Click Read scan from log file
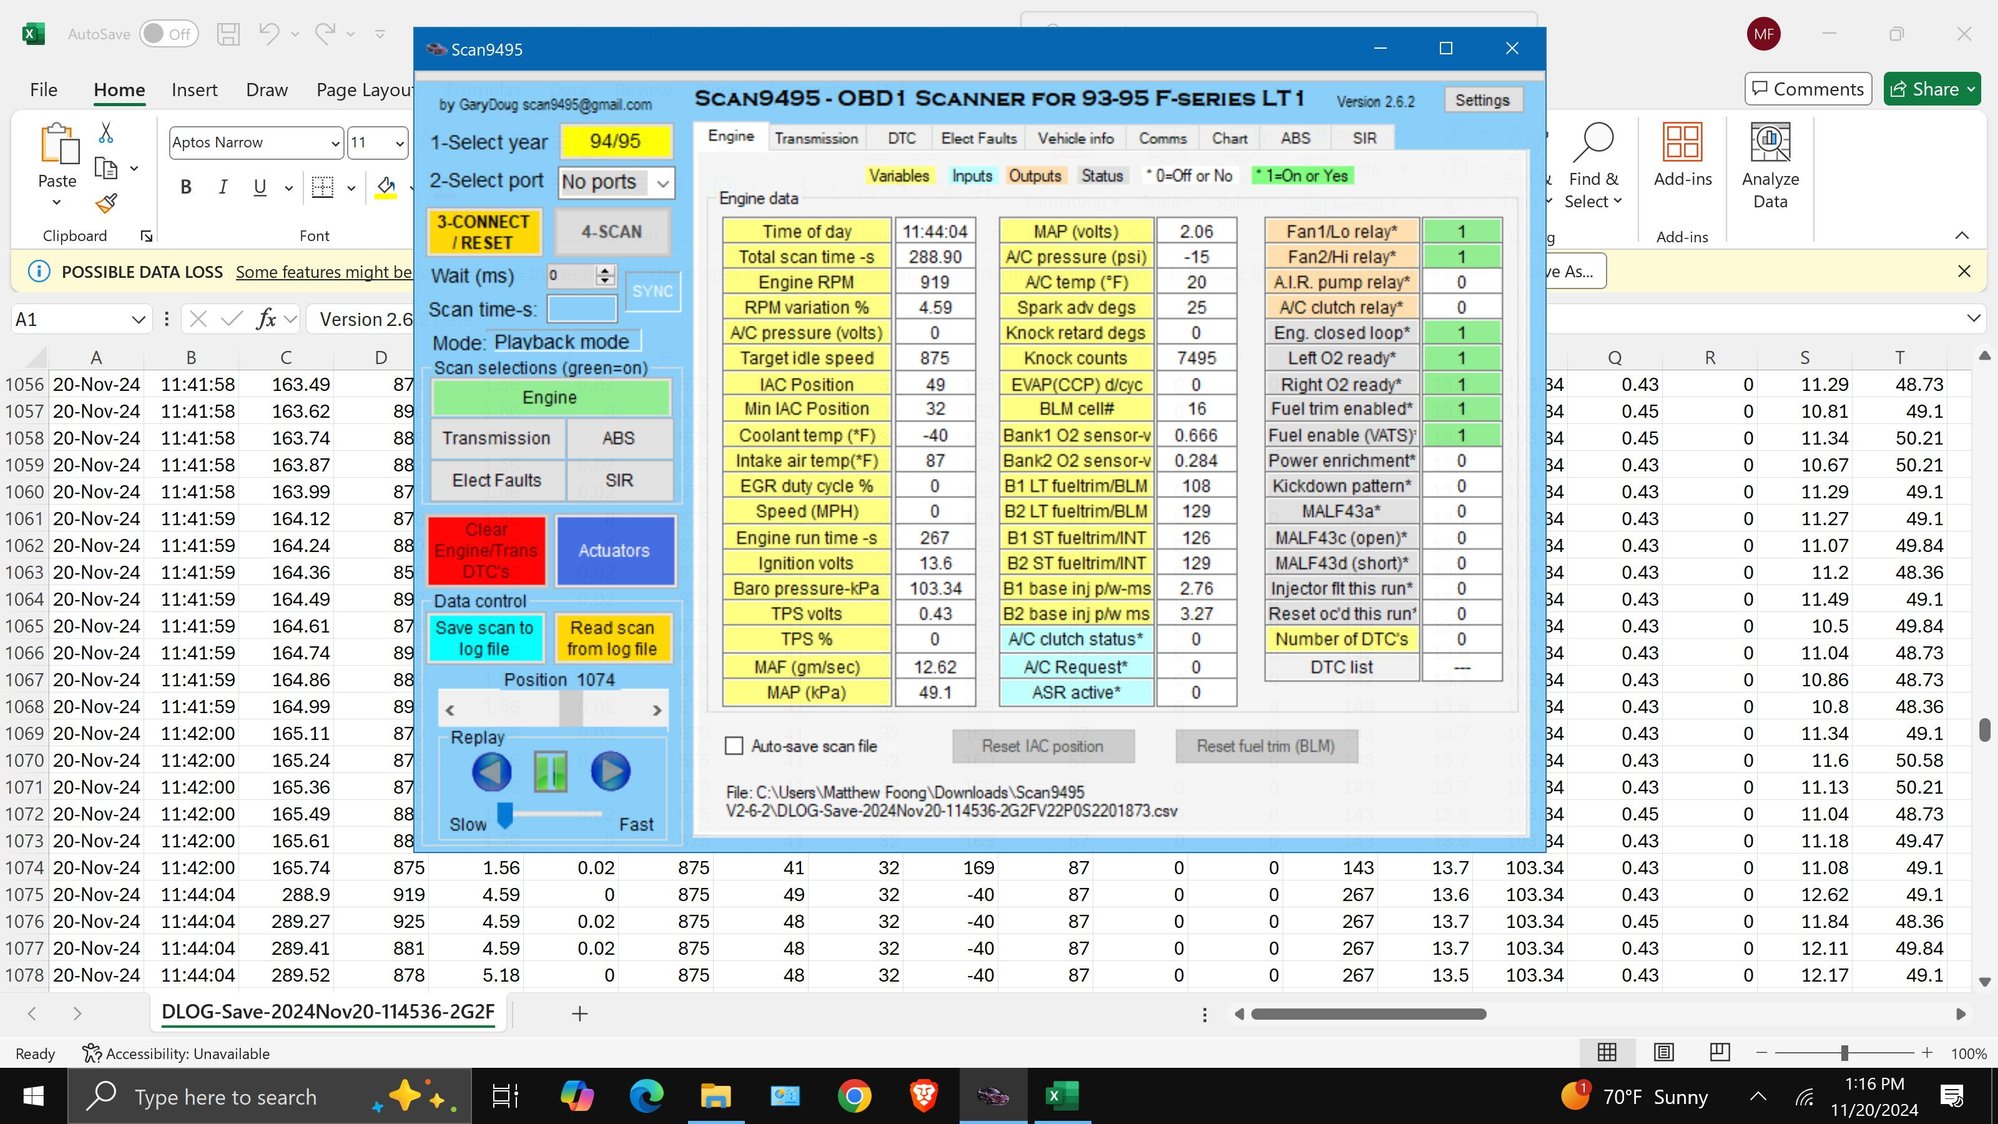The width and height of the screenshot is (1998, 1124). [612, 638]
